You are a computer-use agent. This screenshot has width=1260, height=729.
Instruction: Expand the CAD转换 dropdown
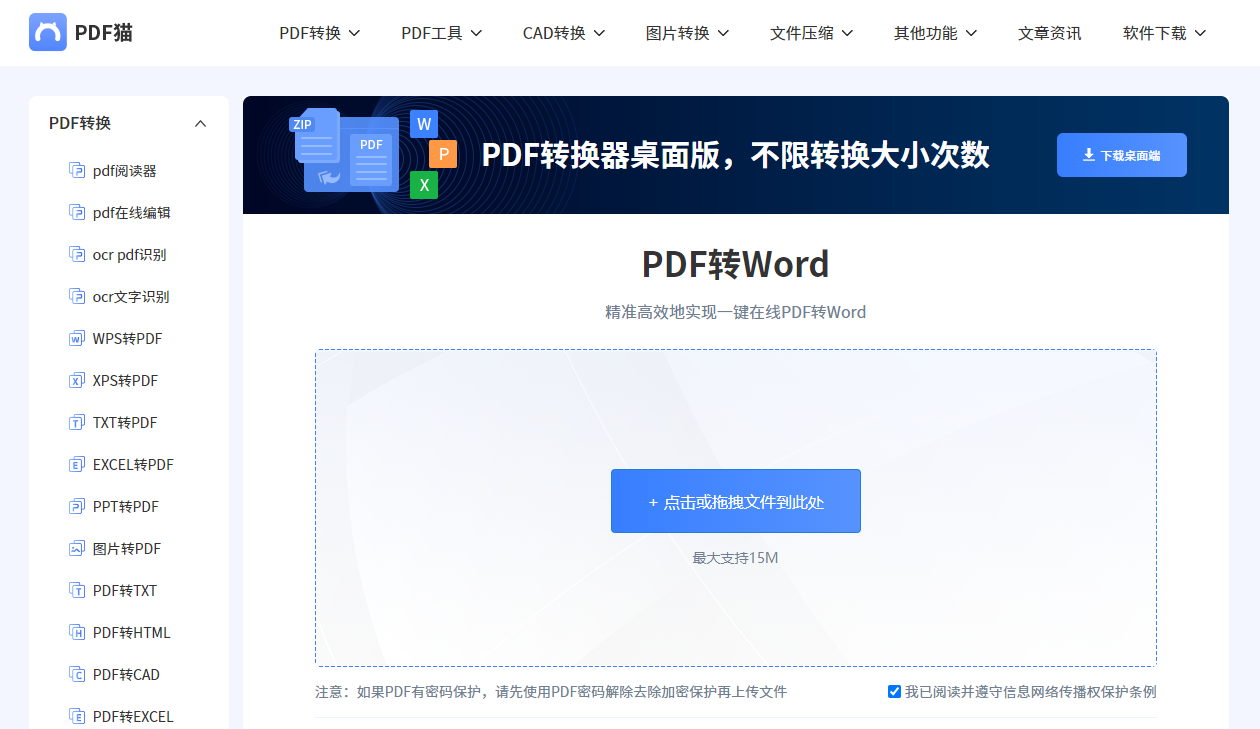(563, 32)
